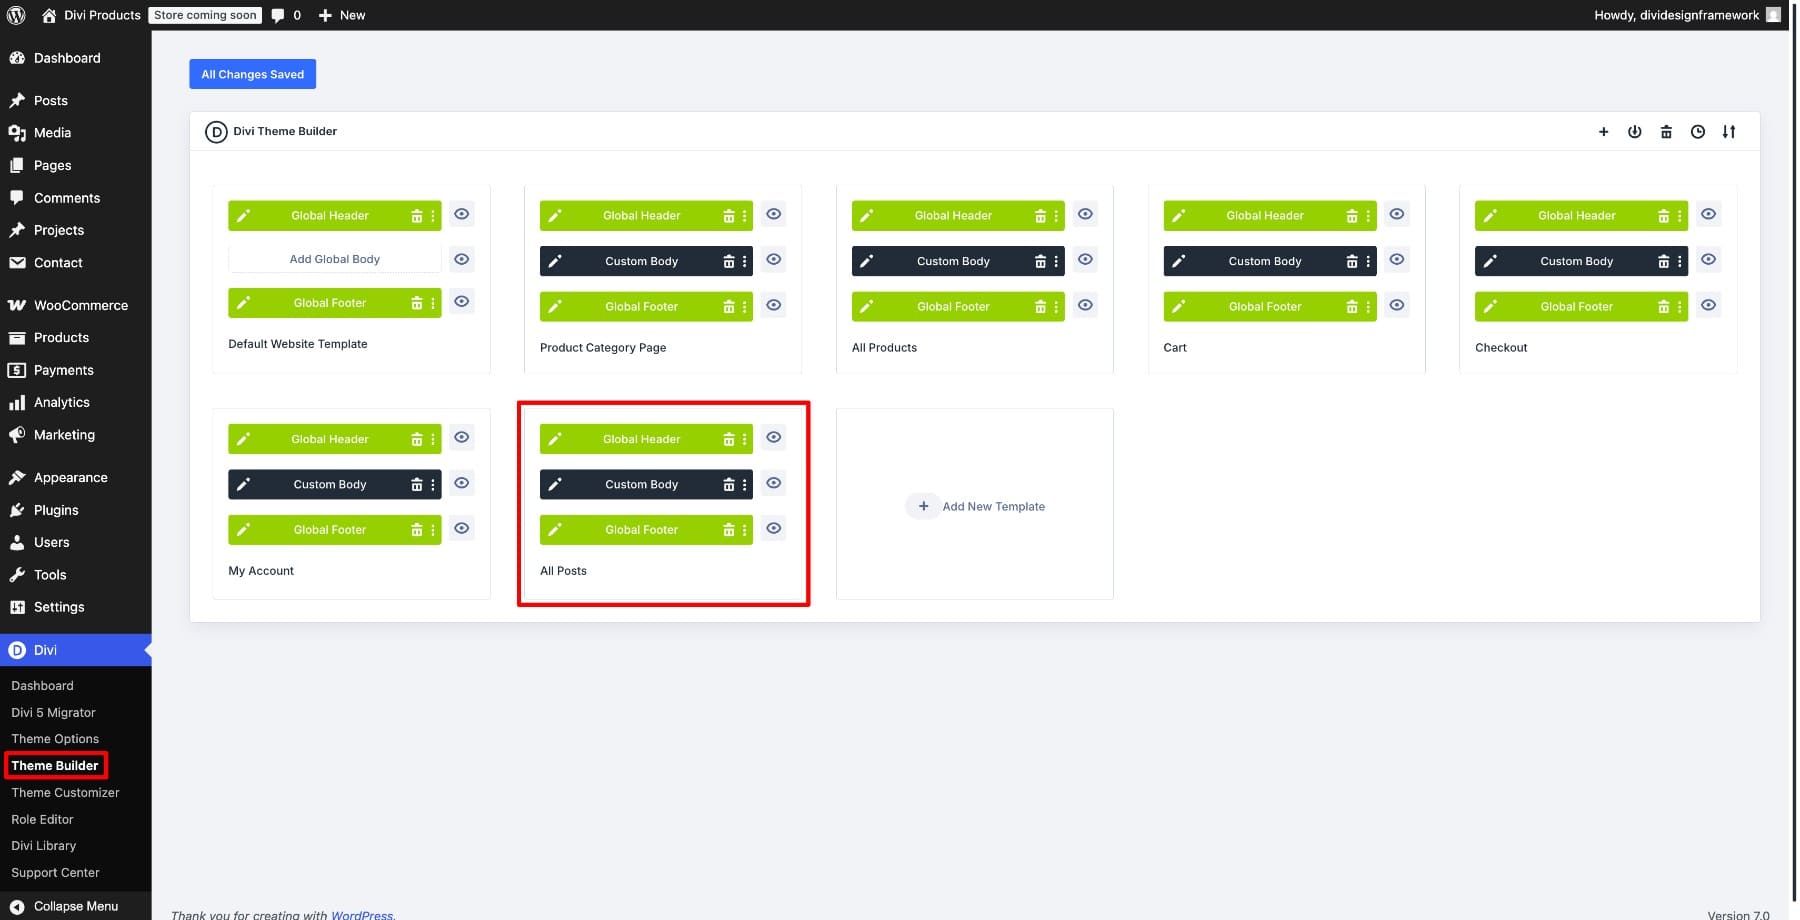1800x920 pixels.
Task: Toggle visibility of Checkout custom body
Action: click(1709, 259)
